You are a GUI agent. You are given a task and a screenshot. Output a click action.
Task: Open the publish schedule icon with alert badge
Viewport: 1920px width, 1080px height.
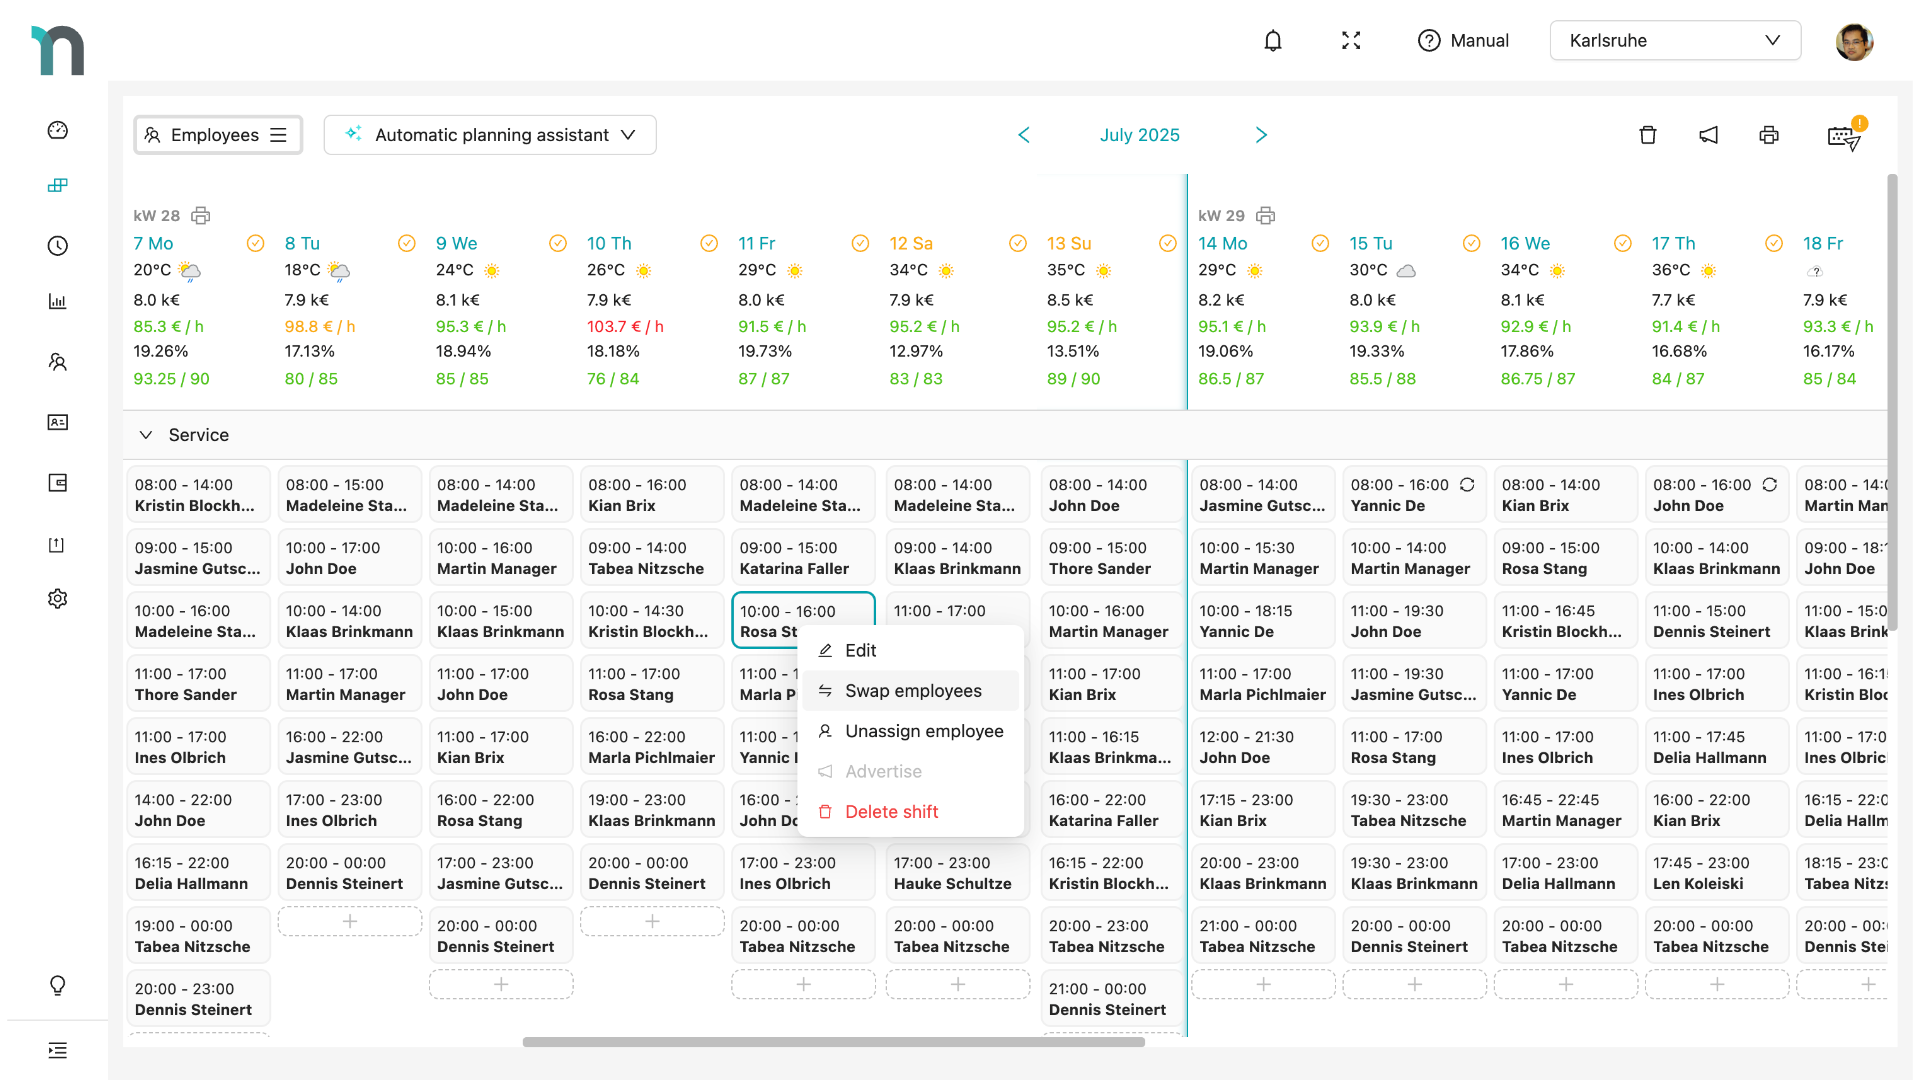coord(1843,137)
